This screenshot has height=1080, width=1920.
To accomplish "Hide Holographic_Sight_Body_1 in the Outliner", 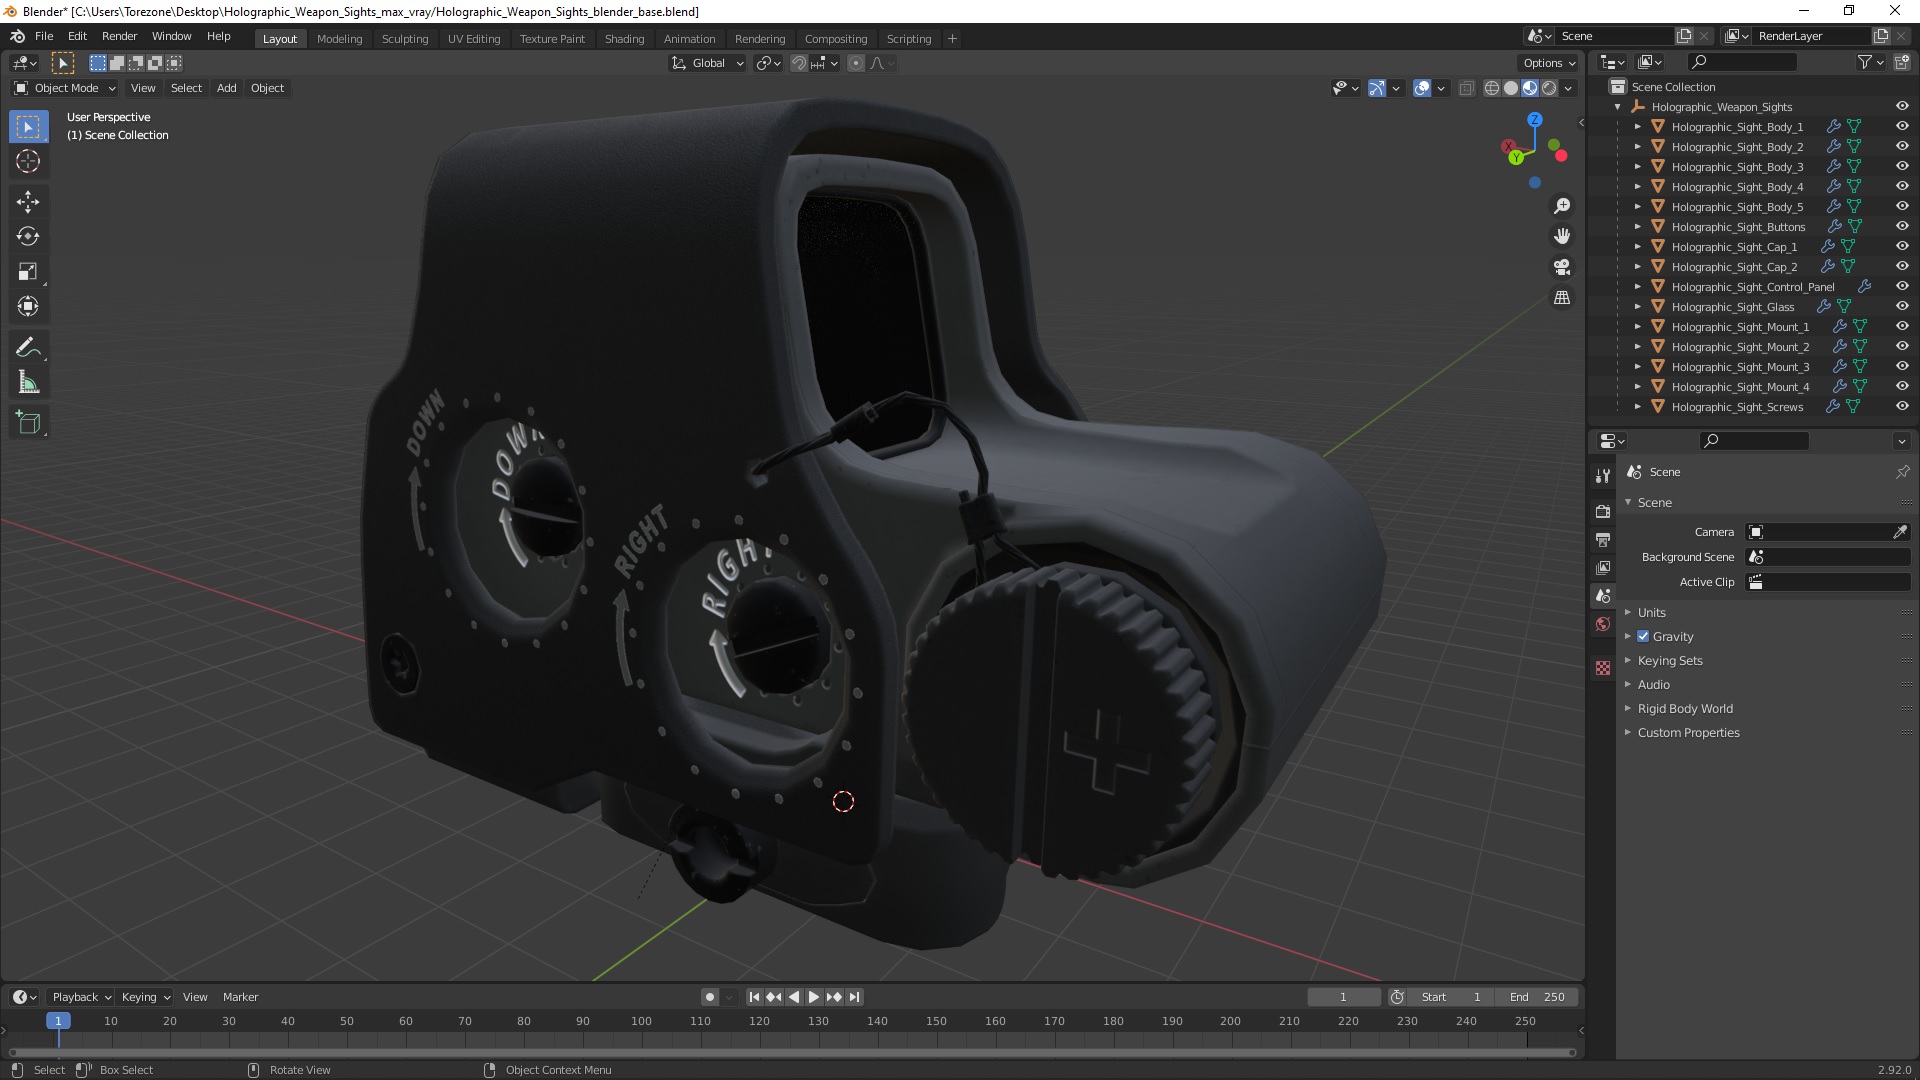I will 1902,126.
